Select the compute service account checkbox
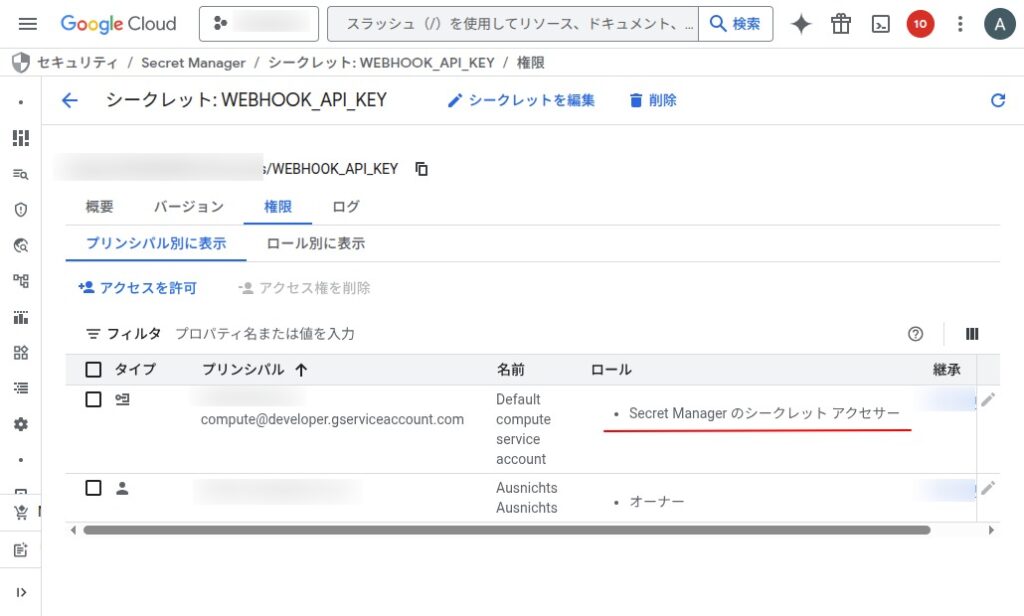This screenshot has width=1024, height=616. point(94,400)
